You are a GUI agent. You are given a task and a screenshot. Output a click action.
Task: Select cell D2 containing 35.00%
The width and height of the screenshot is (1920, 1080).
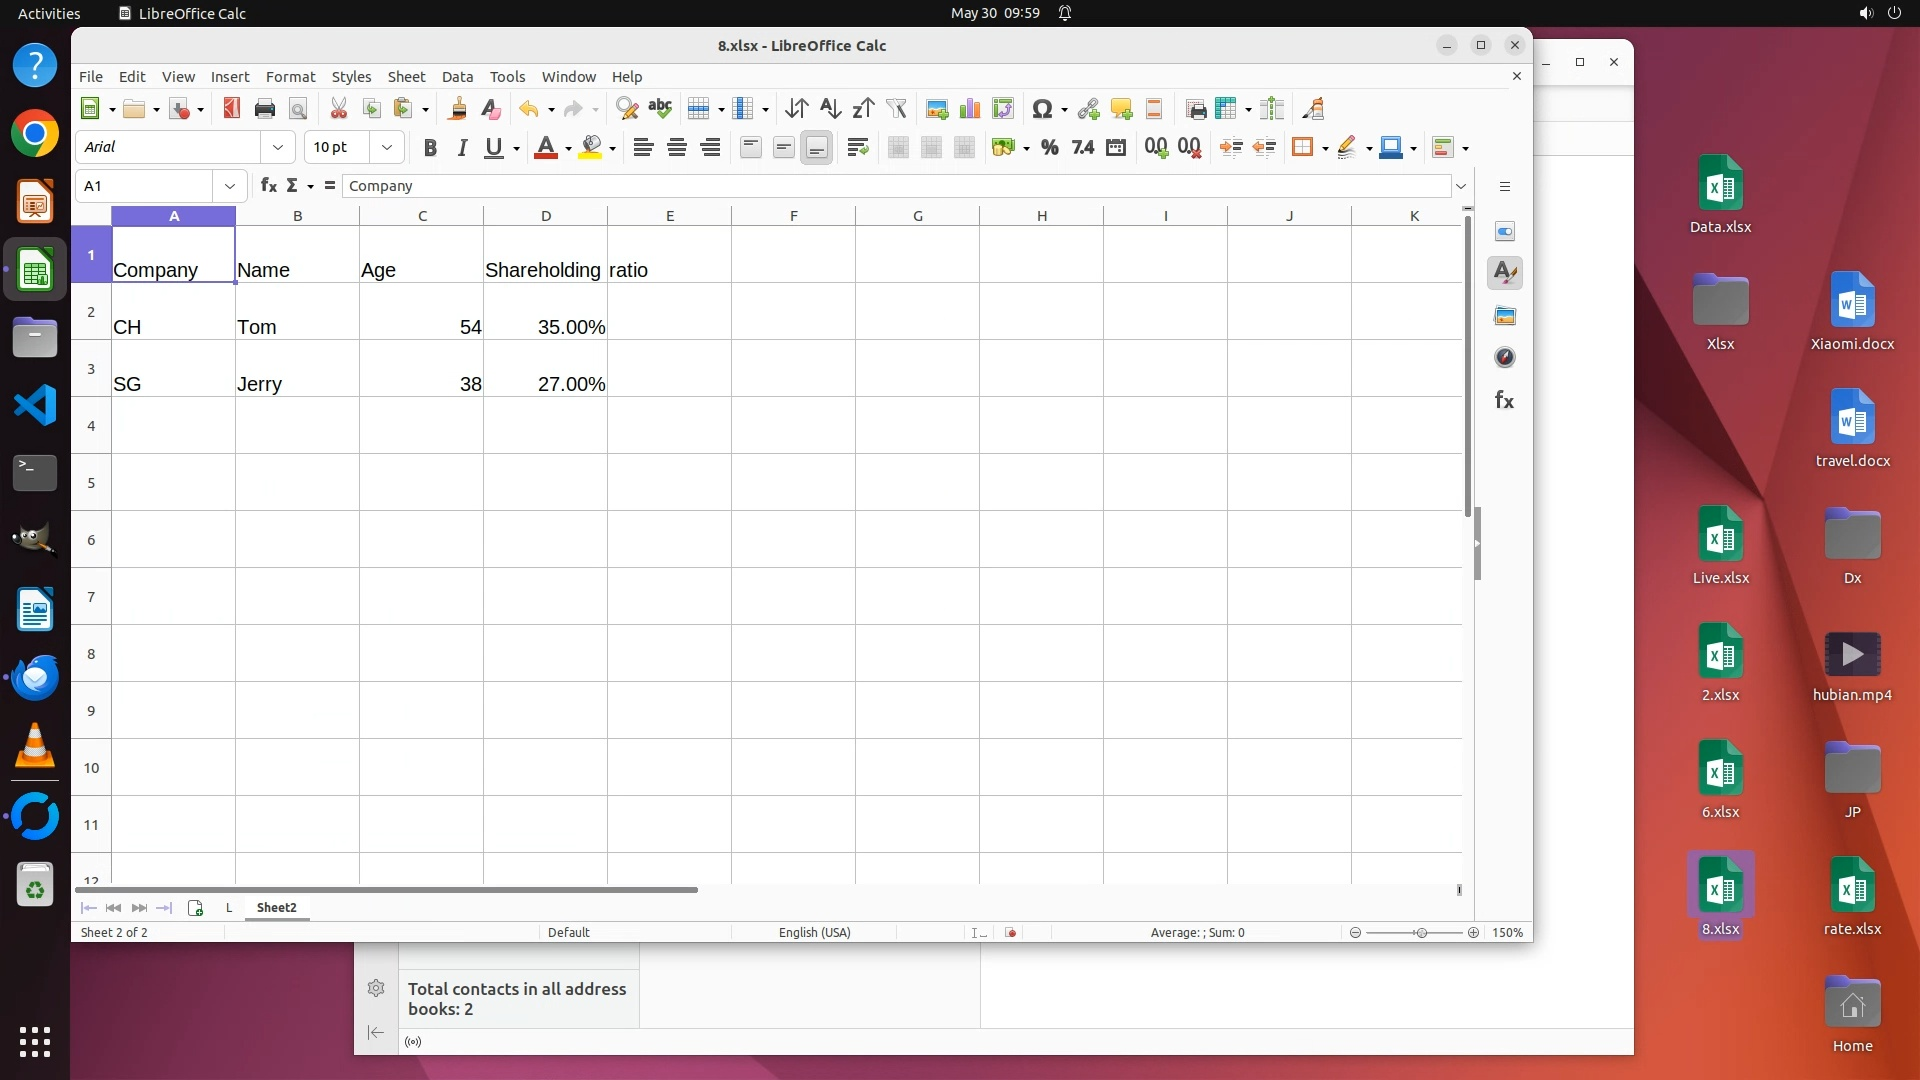click(545, 312)
